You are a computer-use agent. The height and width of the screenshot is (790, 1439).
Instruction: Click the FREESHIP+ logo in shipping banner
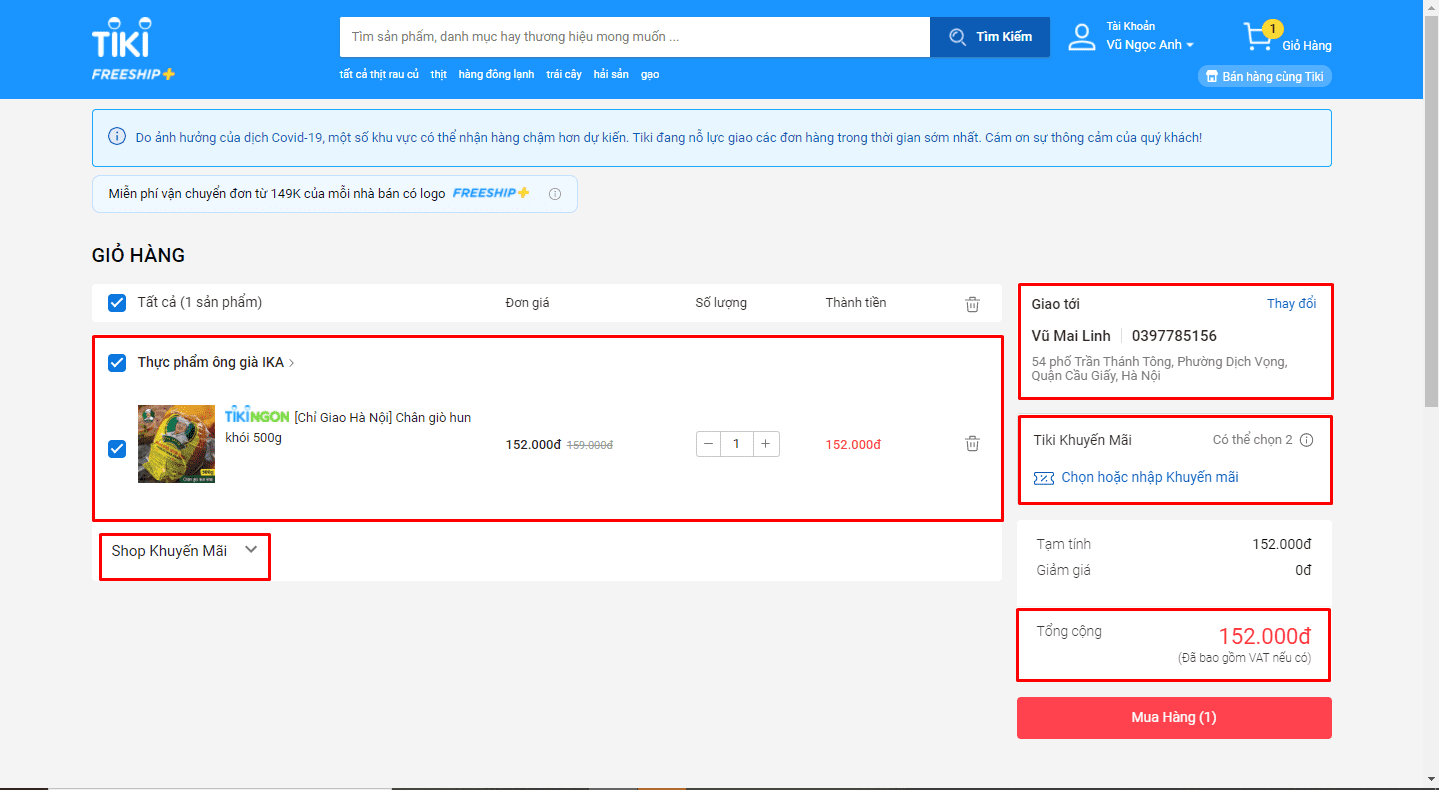pyautogui.click(x=491, y=193)
